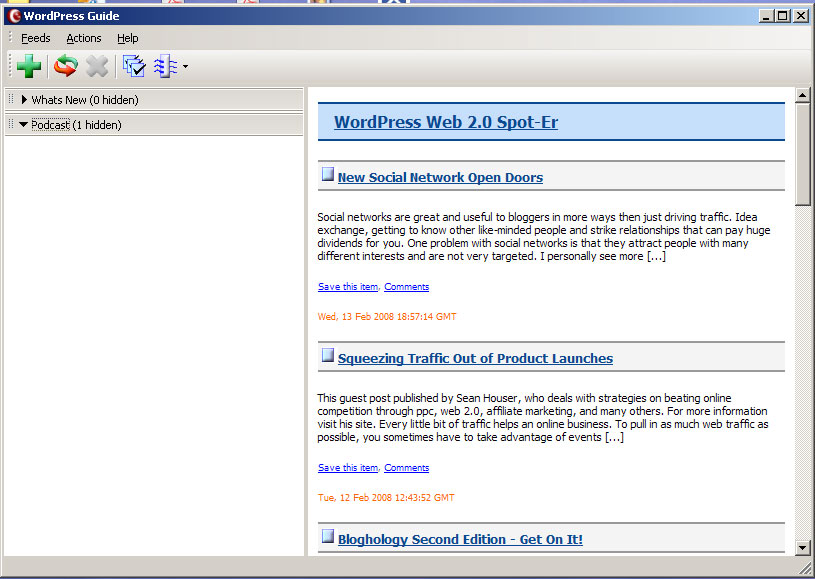Screen dimensions: 815x579
Task: Open the dropdown arrow beside options icon
Action: [186, 67]
